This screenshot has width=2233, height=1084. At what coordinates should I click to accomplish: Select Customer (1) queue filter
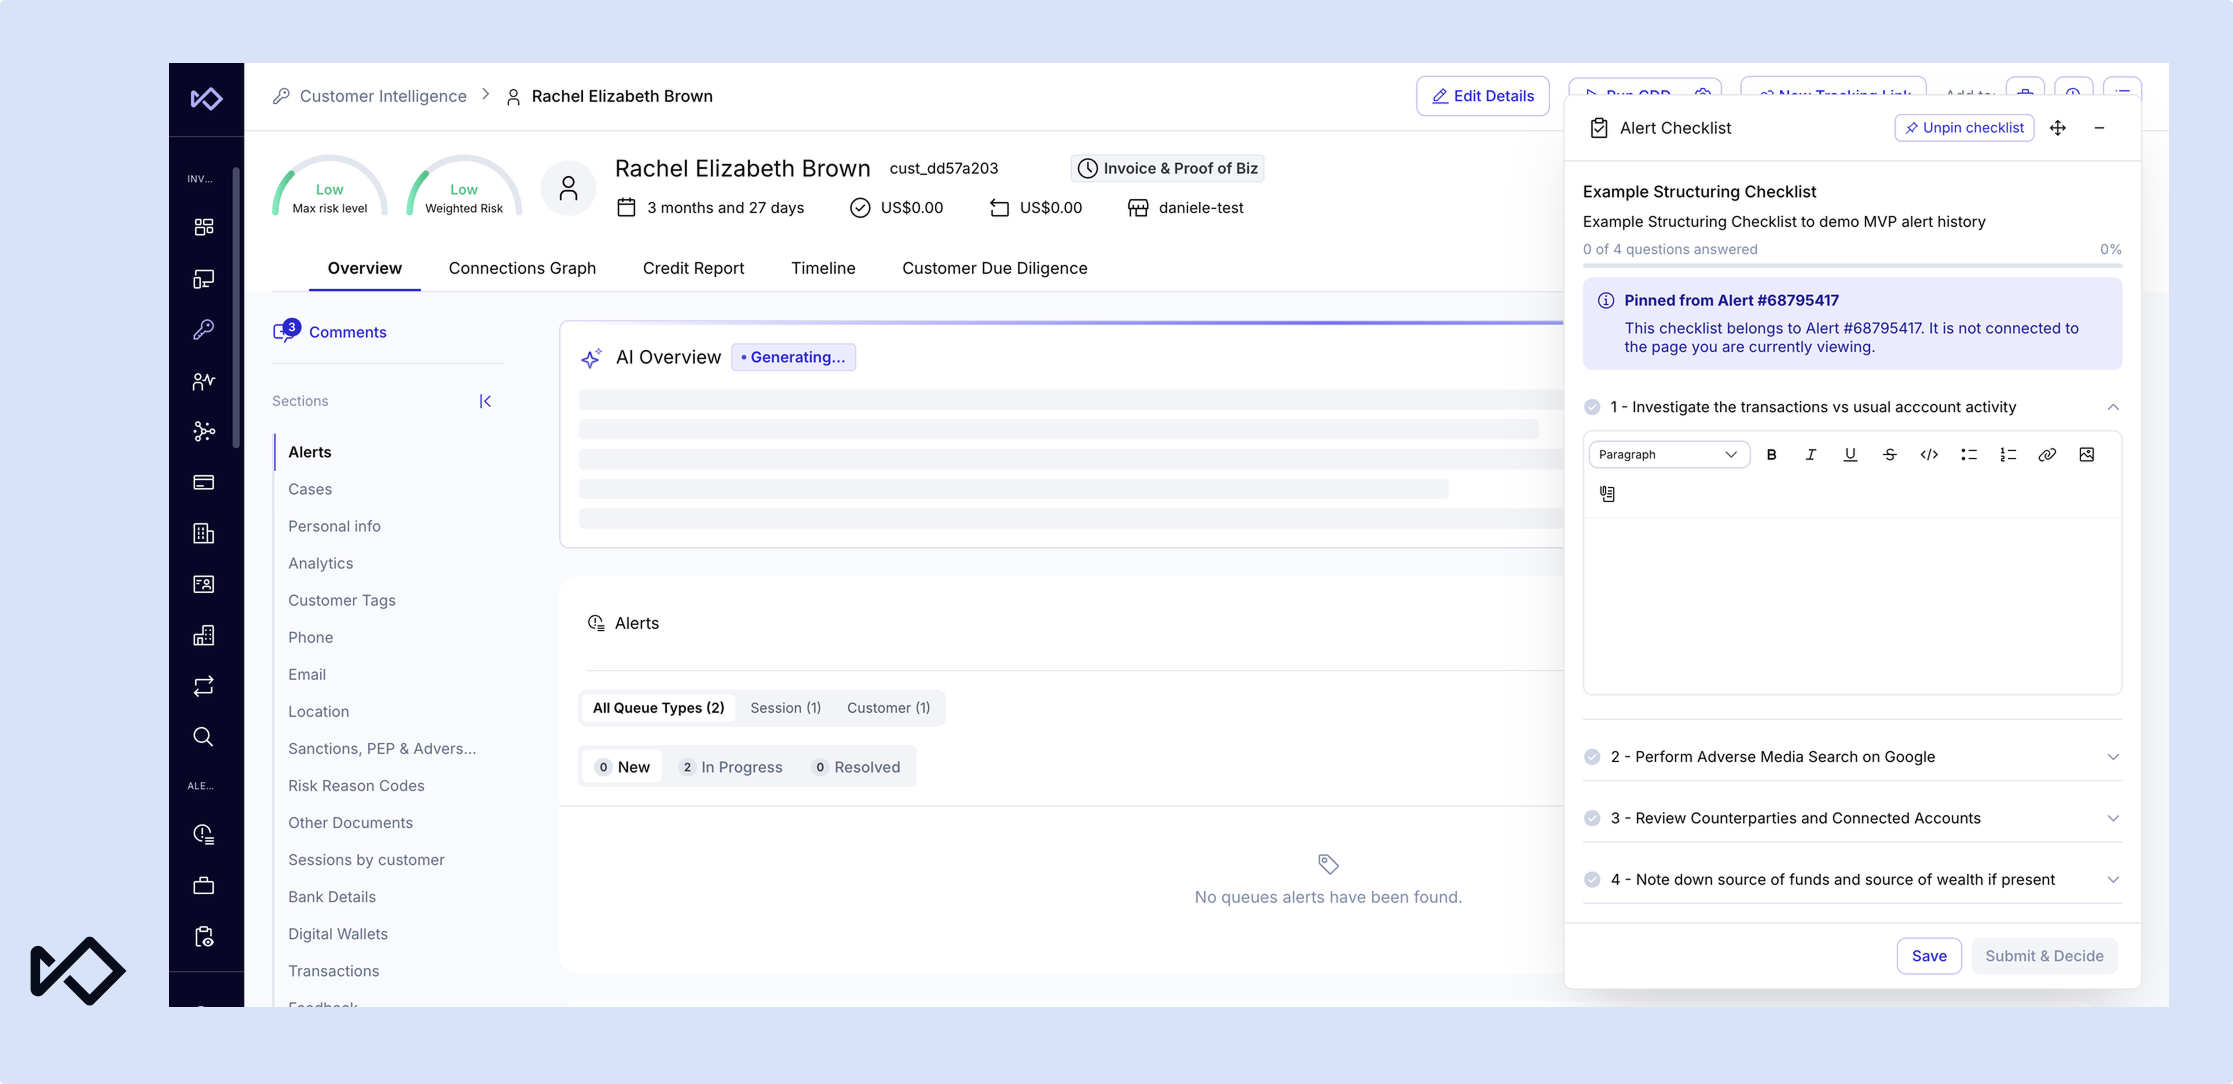(888, 708)
